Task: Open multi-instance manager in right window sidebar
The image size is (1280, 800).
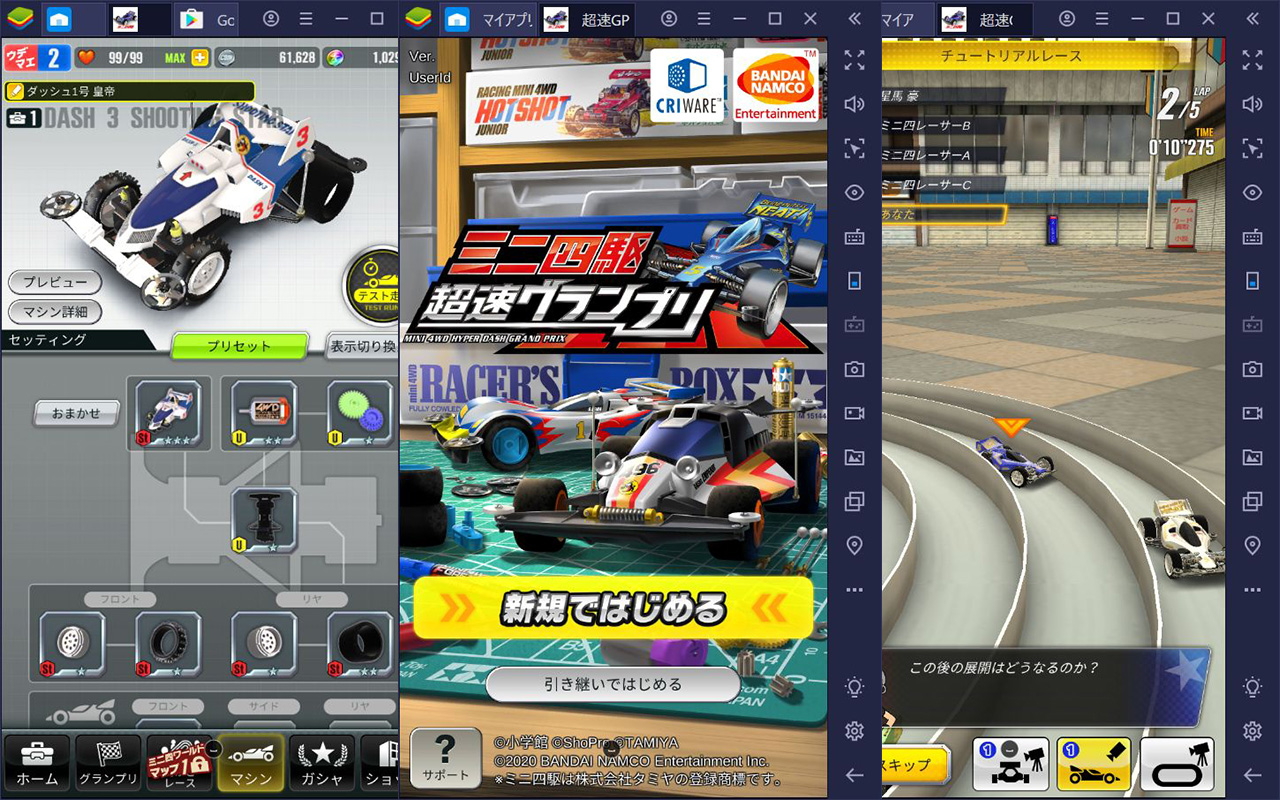Action: 1252,501
